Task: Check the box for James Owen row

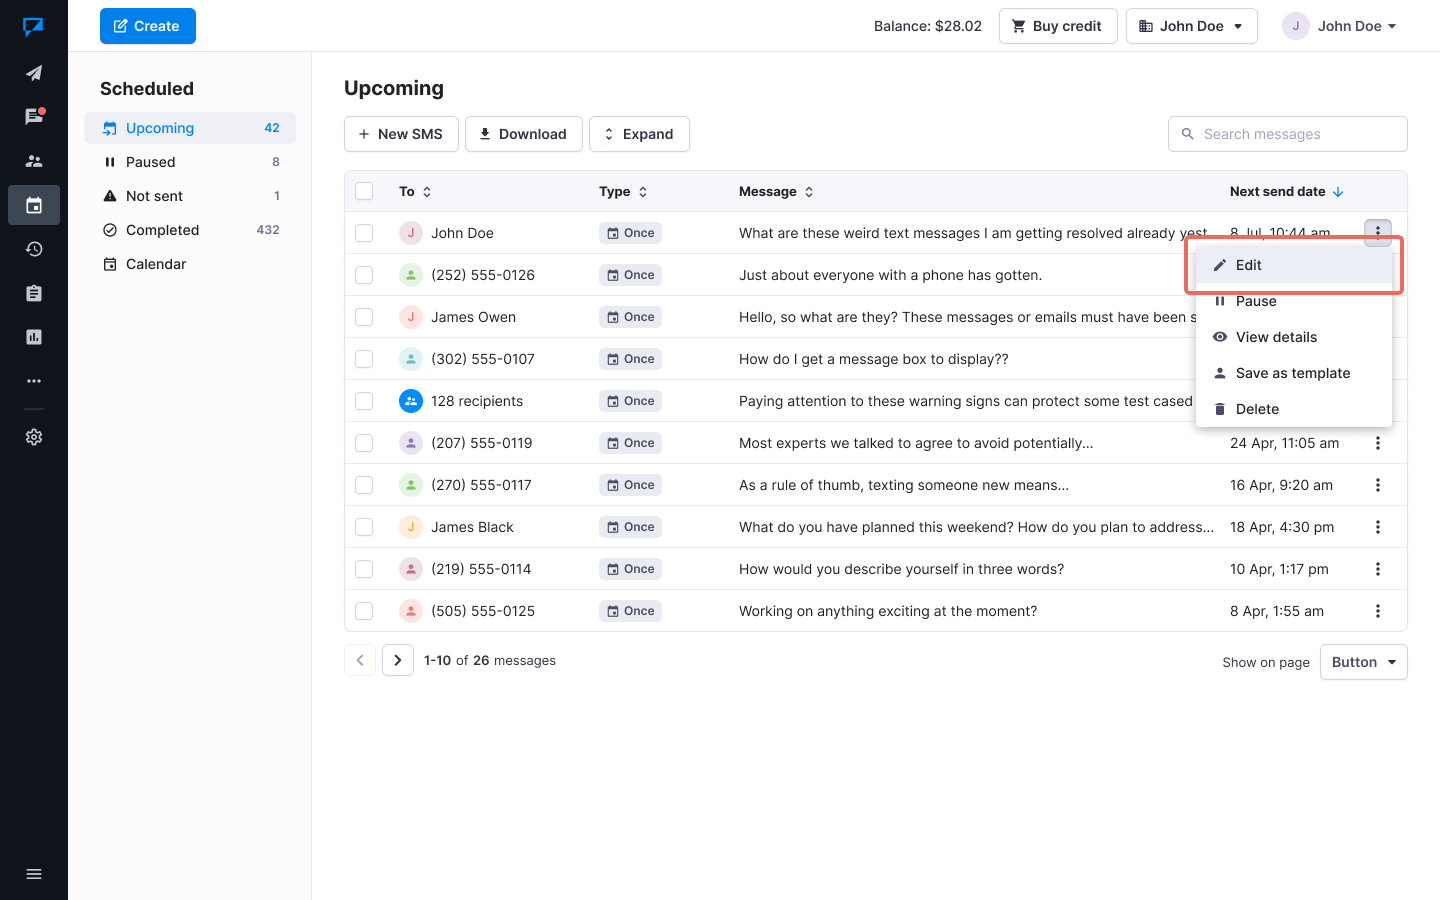Action: click(x=364, y=317)
